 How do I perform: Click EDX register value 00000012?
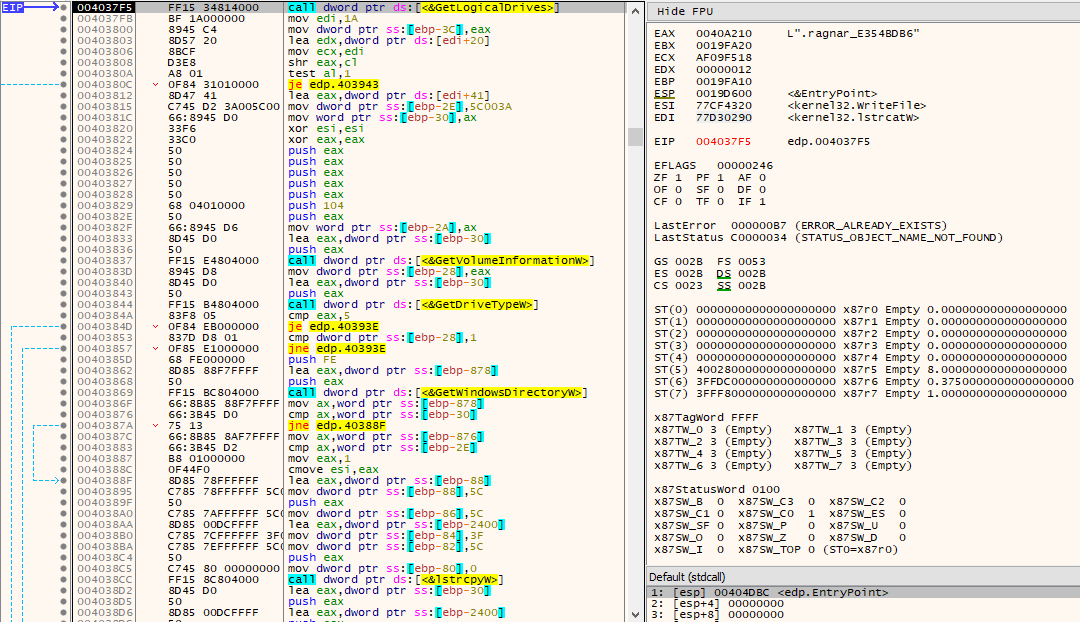724,70
